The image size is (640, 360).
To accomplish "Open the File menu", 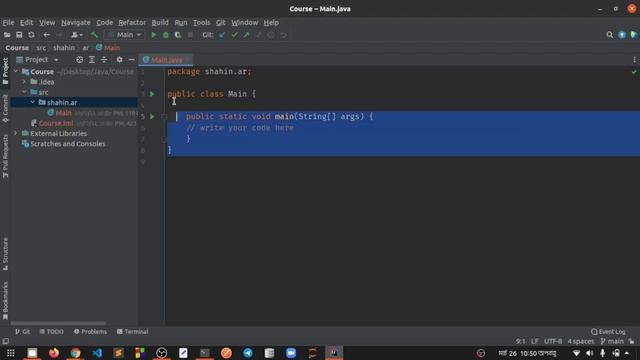I will click(x=8, y=22).
